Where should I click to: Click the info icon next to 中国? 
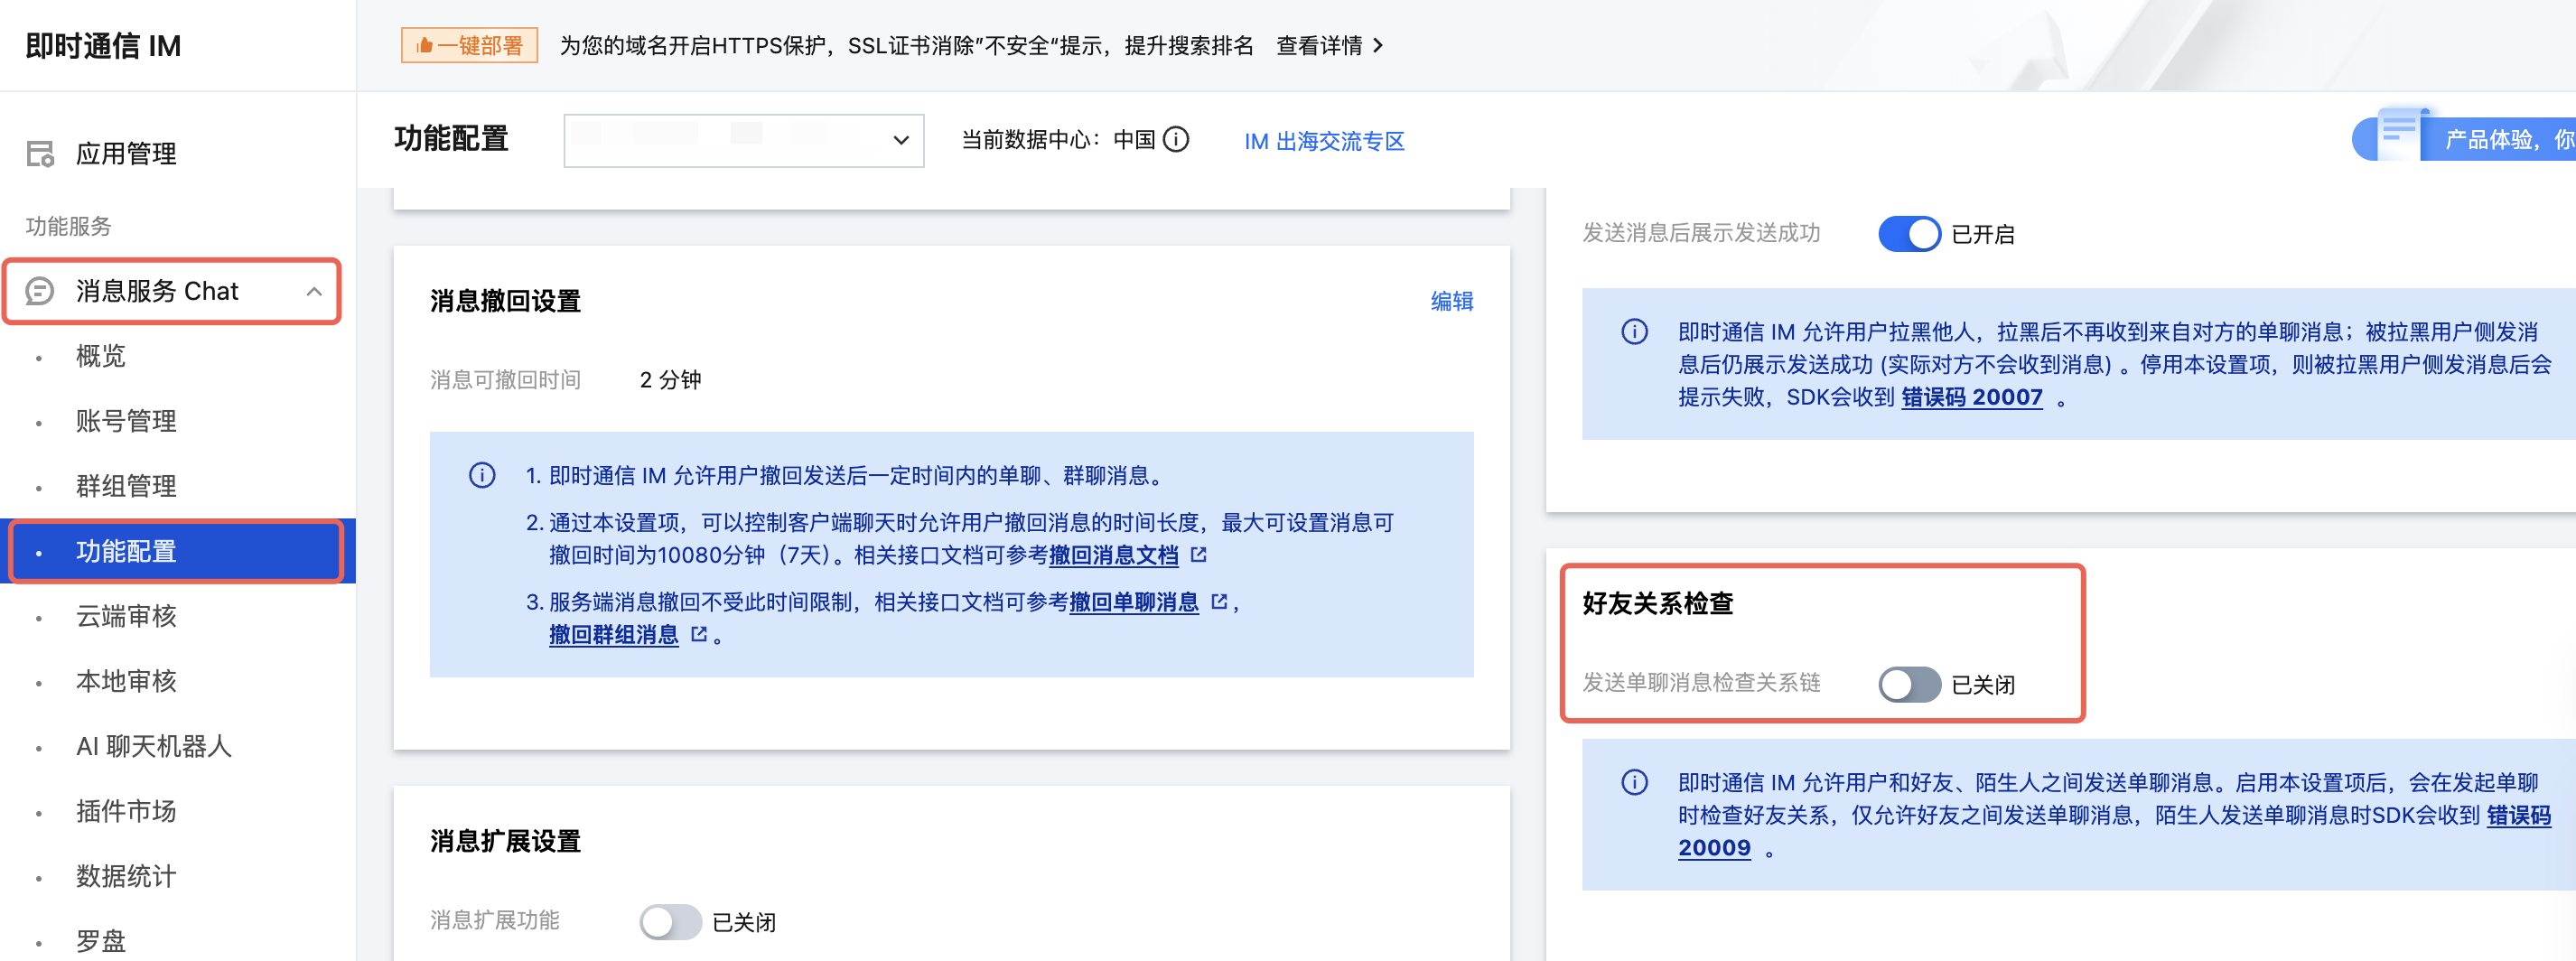(1177, 140)
